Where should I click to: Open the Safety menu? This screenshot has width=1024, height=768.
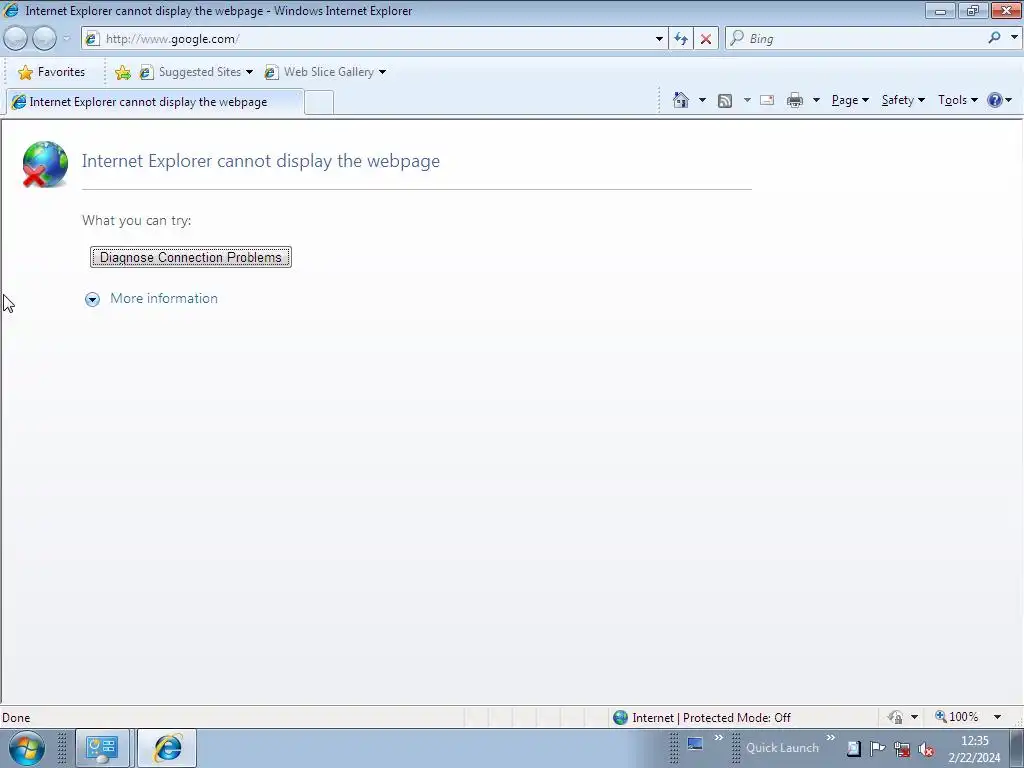click(x=903, y=100)
